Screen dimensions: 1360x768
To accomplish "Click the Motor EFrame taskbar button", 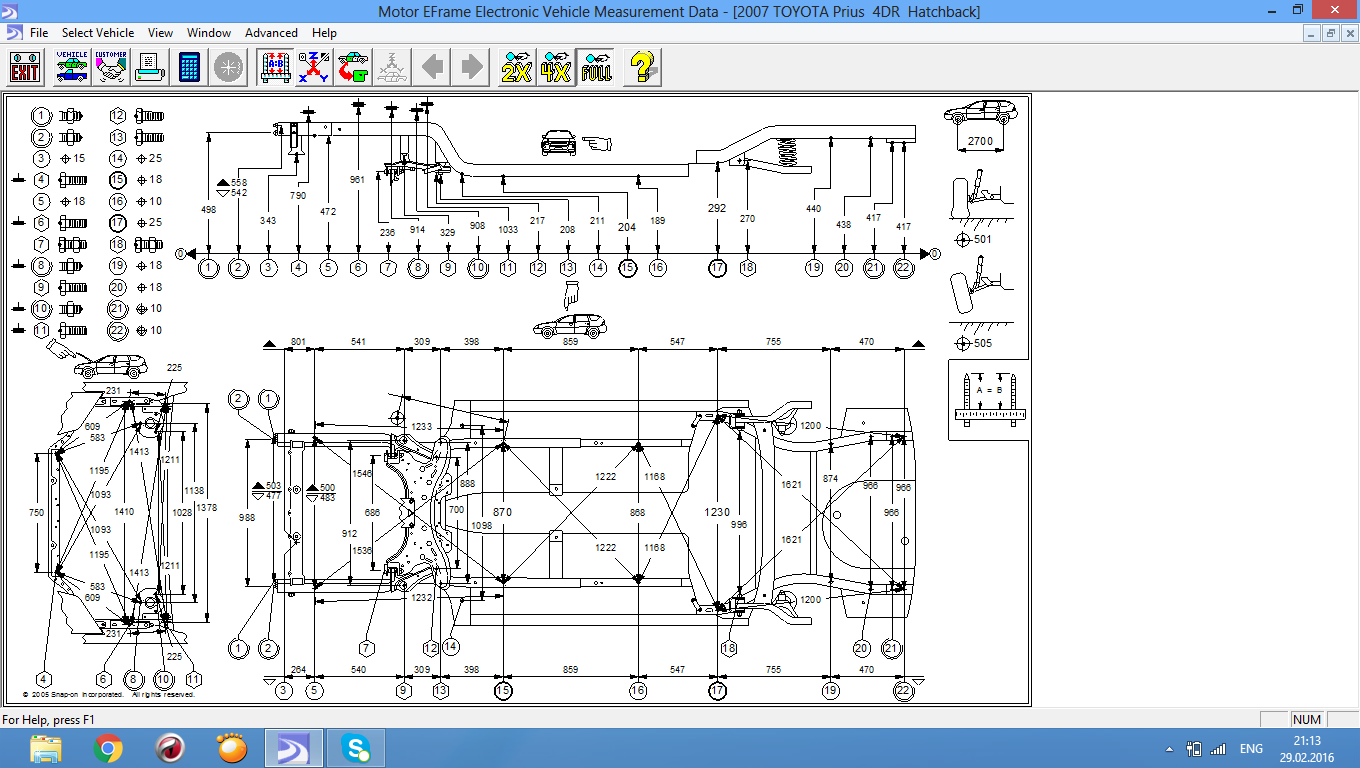I will click(x=294, y=747).
